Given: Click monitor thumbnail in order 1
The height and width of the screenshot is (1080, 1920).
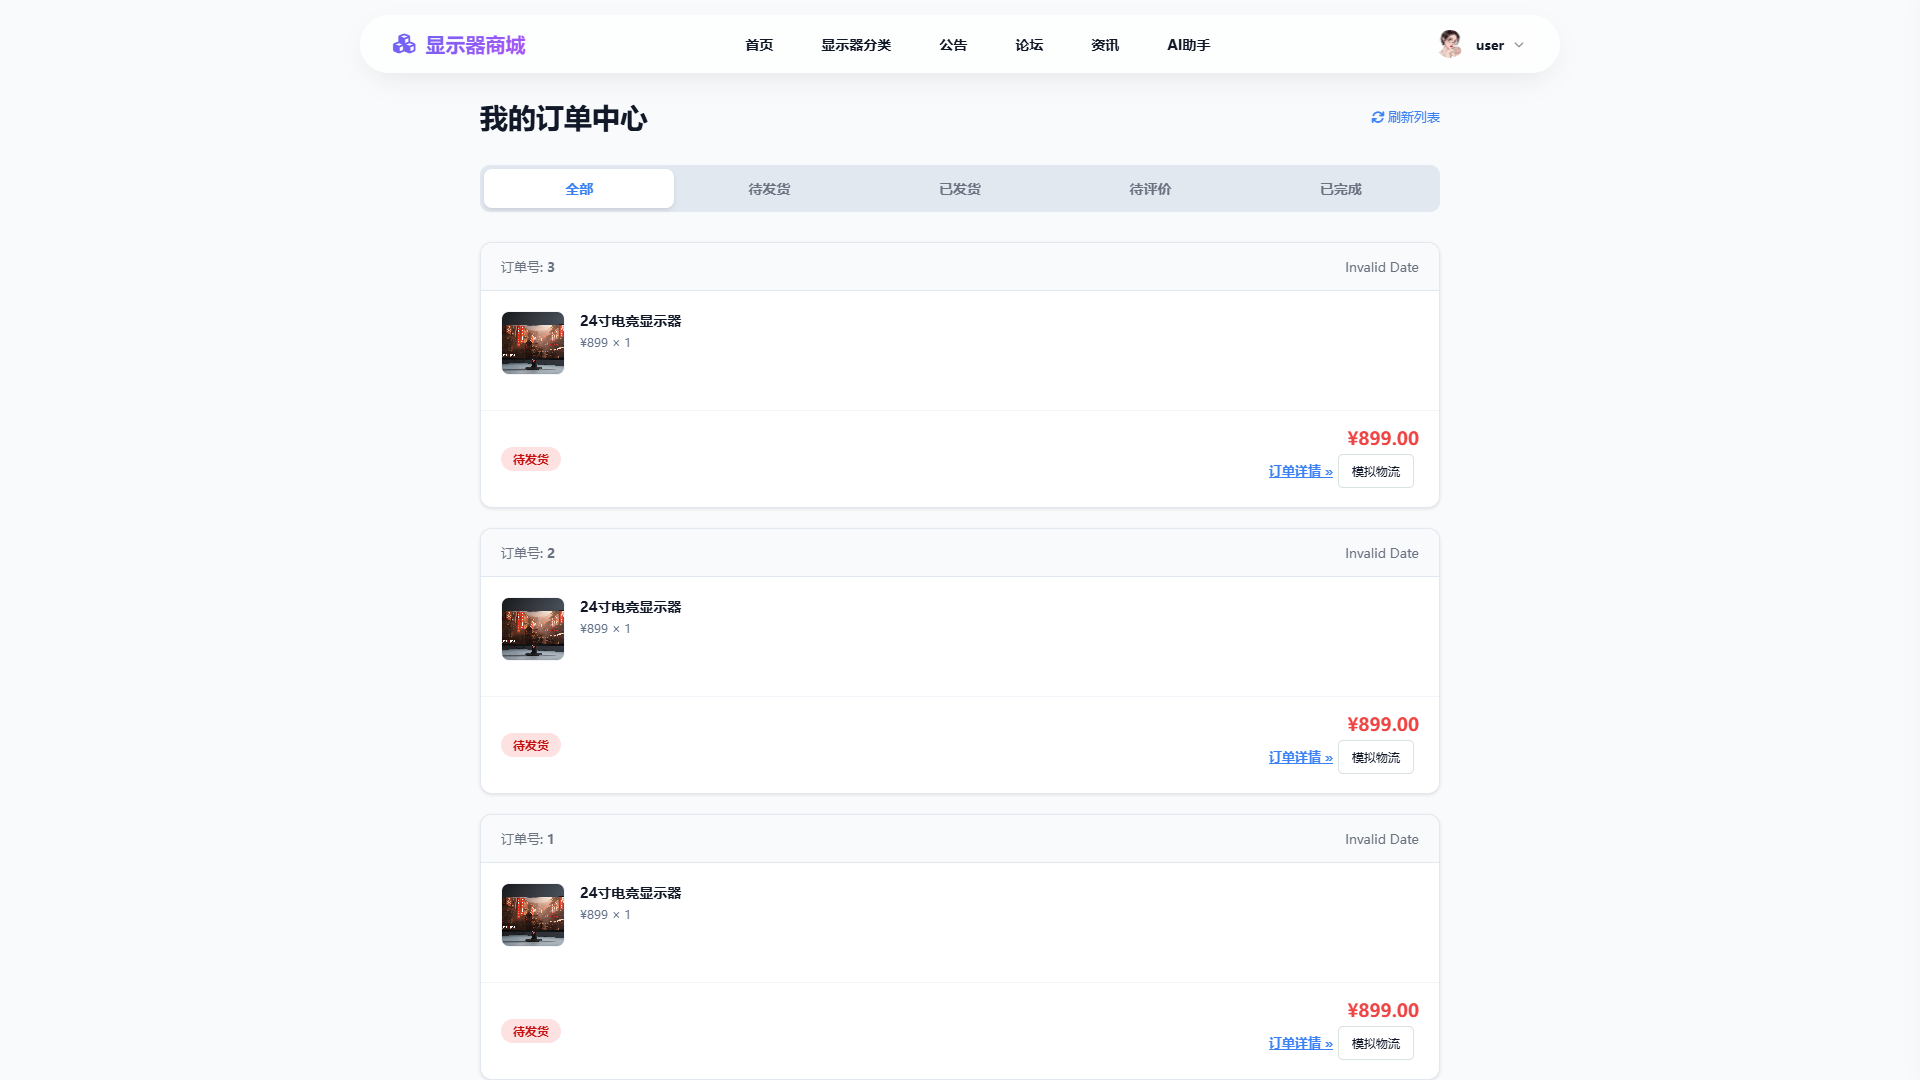Looking at the screenshot, I should click(533, 915).
